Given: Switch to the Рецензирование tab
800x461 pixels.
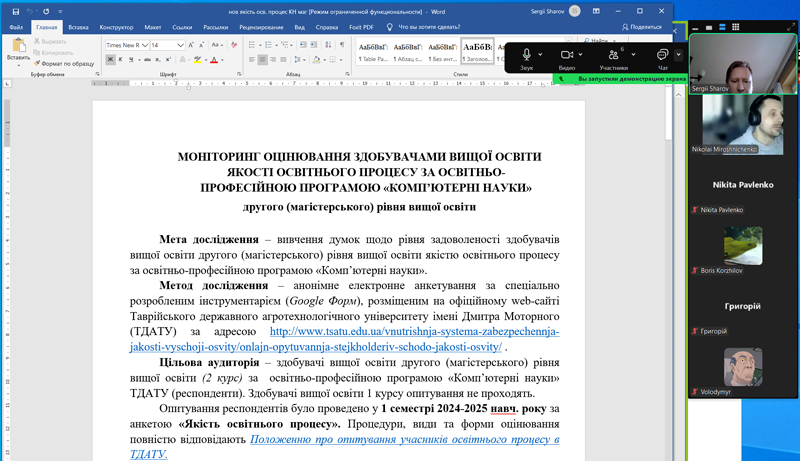Looking at the screenshot, I should click(260, 27).
